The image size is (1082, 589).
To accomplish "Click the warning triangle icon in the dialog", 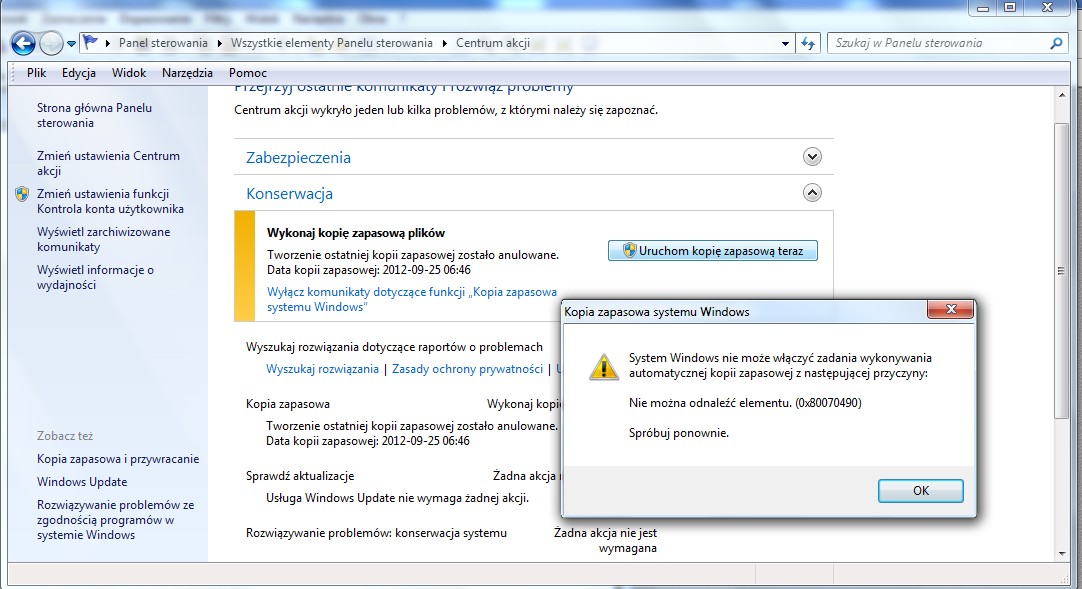I will [x=604, y=366].
